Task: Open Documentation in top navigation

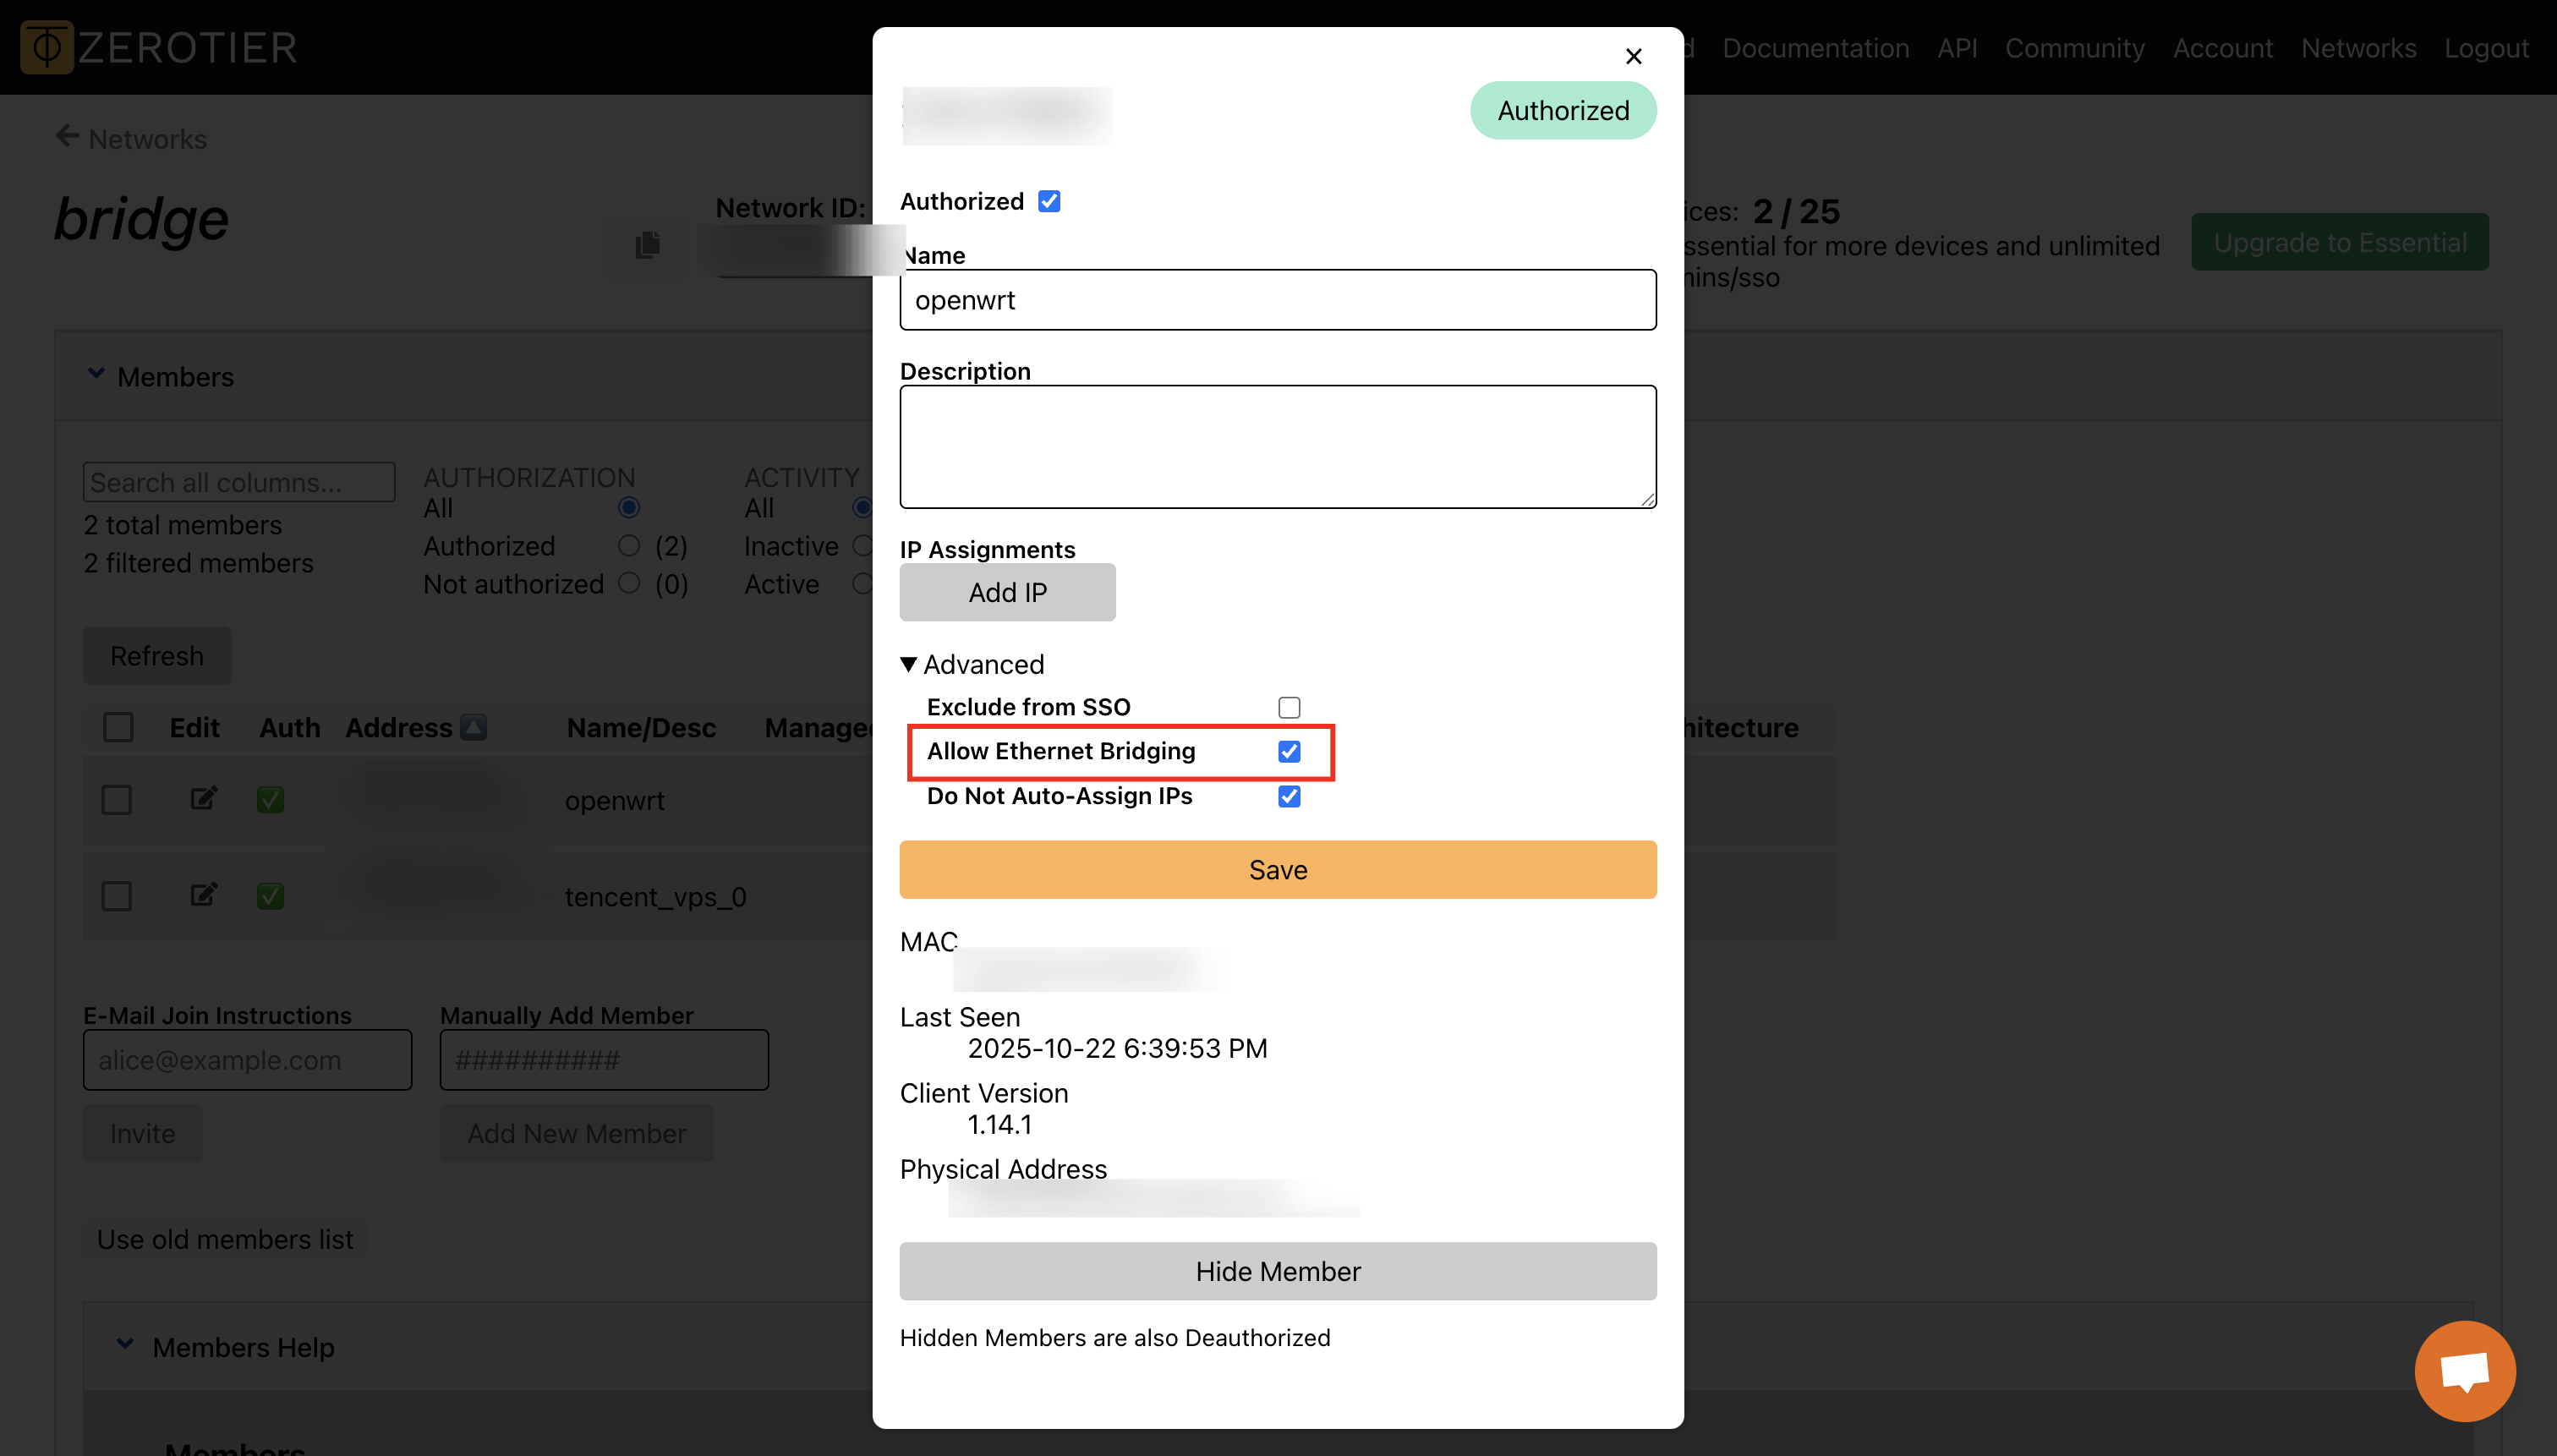Action: 1815,48
